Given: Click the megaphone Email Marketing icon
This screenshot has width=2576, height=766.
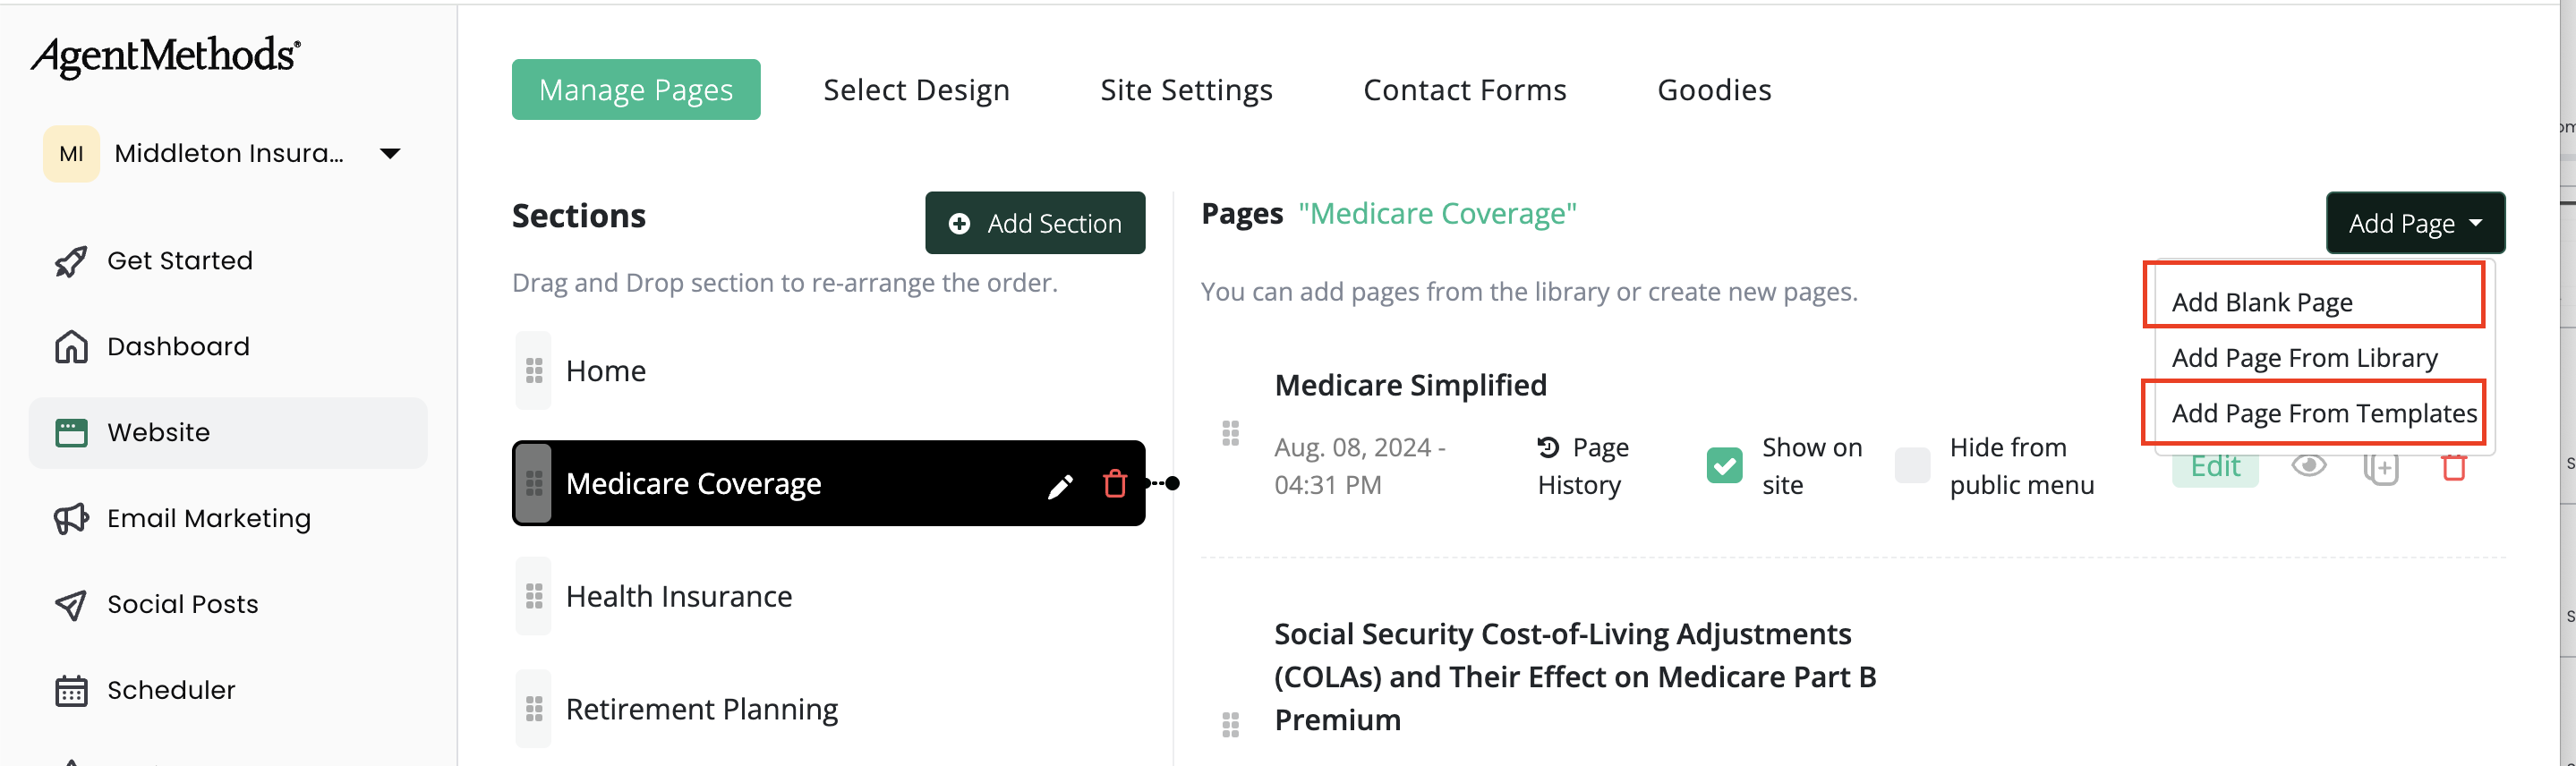Looking at the screenshot, I should (x=70, y=518).
